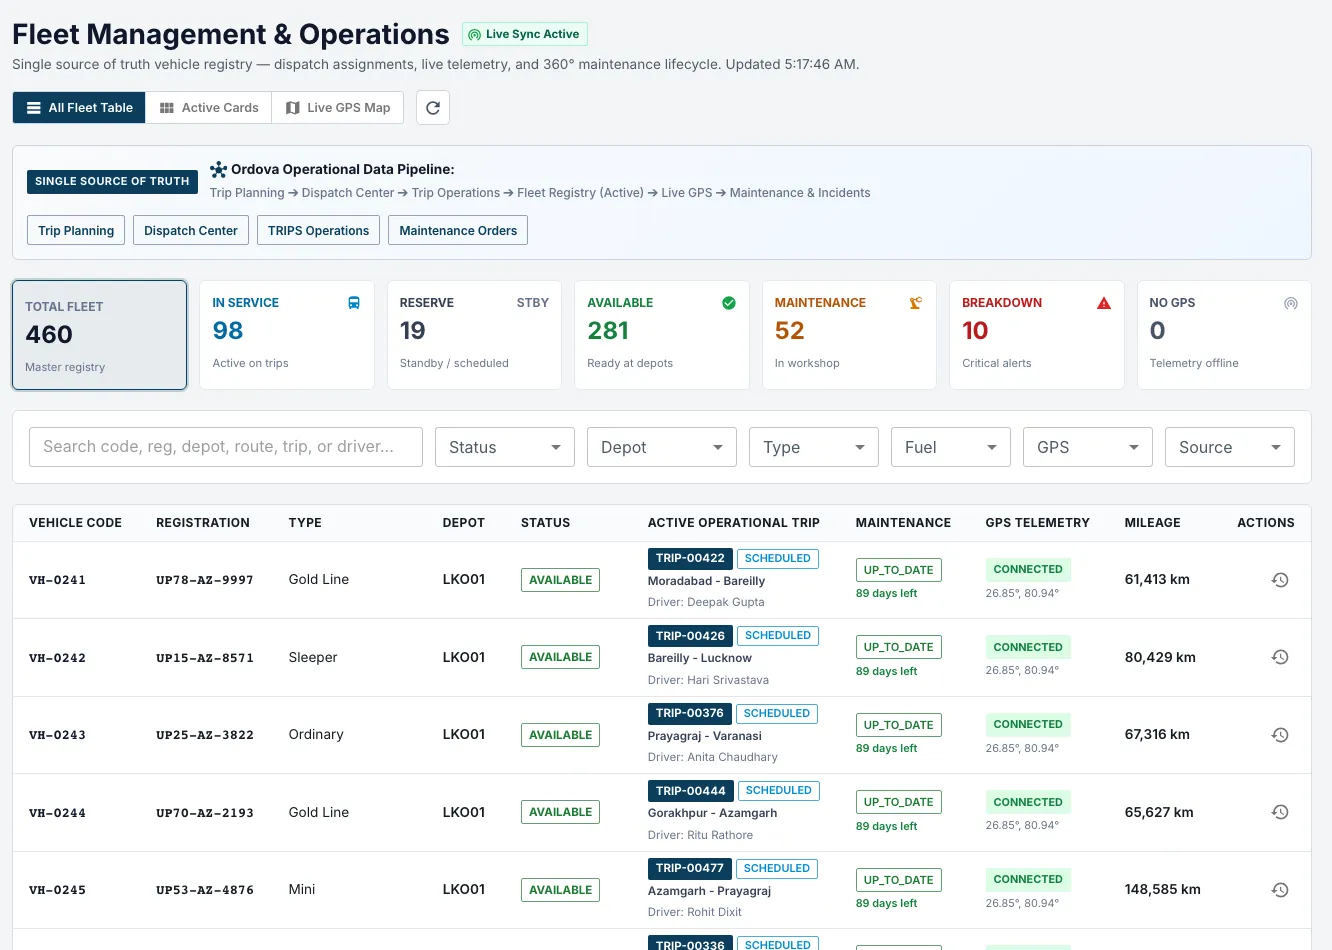Expand the Fuel filter dropdown

click(951, 447)
